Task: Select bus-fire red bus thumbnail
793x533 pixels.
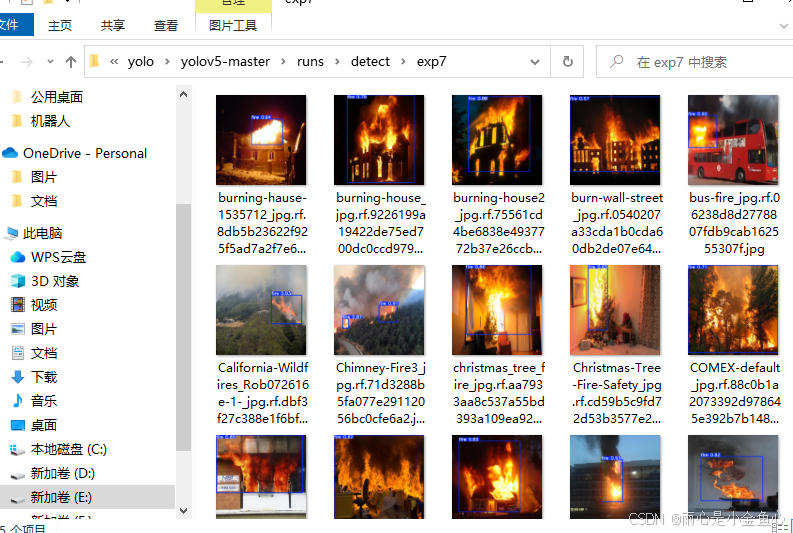Action: (x=733, y=140)
